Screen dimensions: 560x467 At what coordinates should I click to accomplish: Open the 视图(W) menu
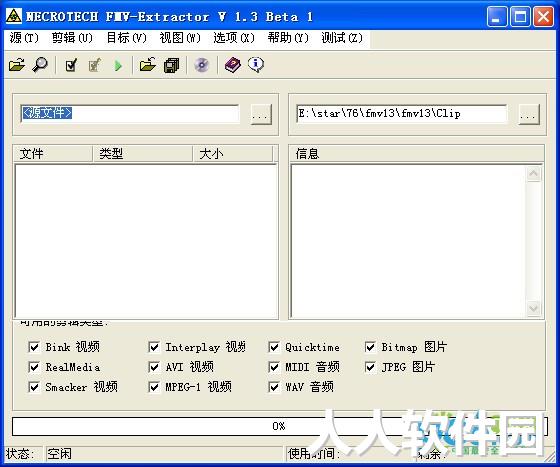click(180, 37)
